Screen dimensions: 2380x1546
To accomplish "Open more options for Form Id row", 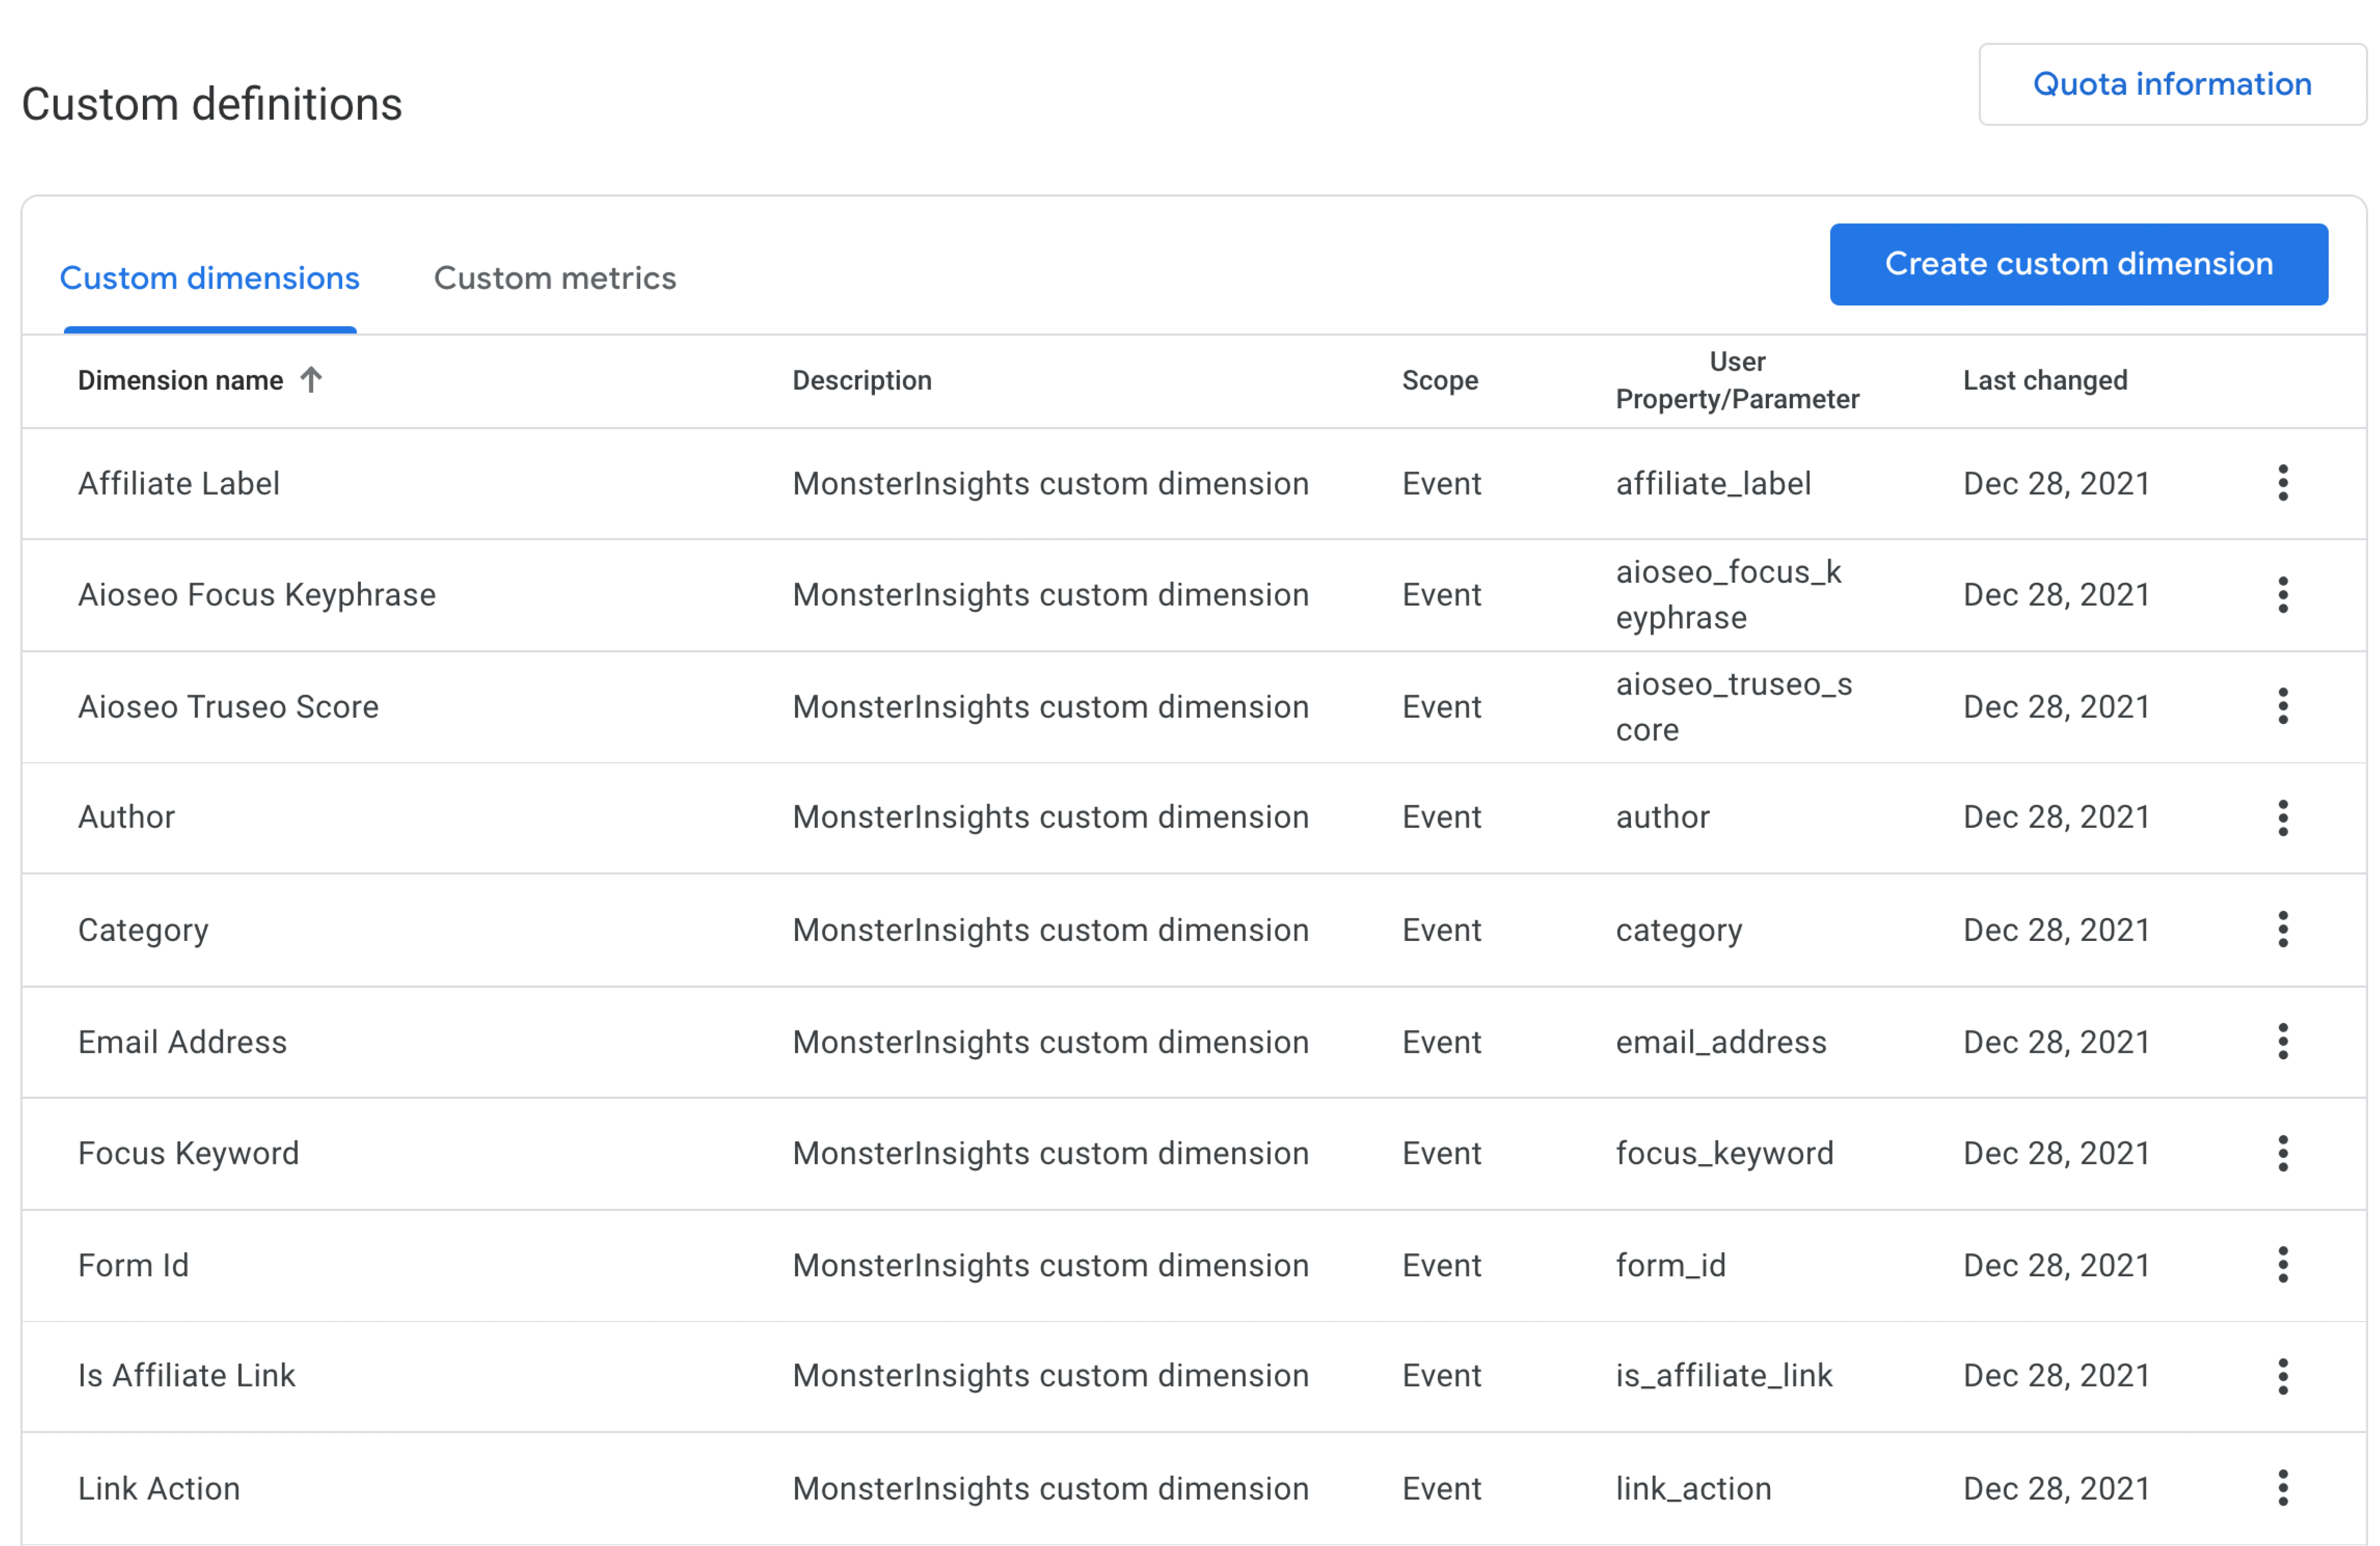I will click(2283, 1265).
